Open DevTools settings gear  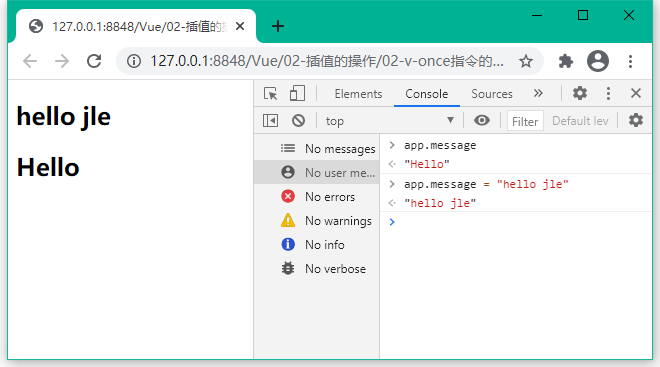coord(580,93)
